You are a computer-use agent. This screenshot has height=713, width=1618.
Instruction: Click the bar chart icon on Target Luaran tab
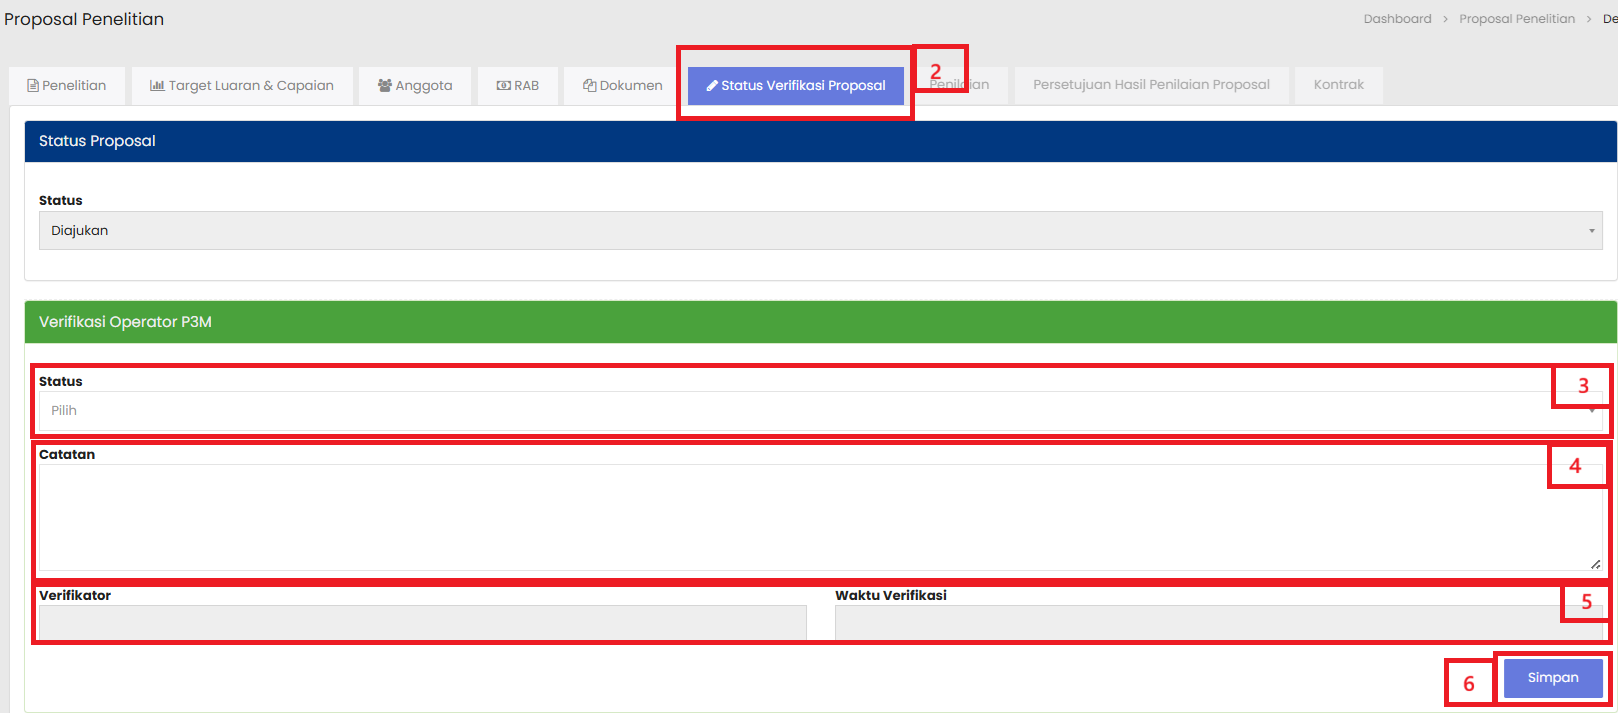coord(157,86)
